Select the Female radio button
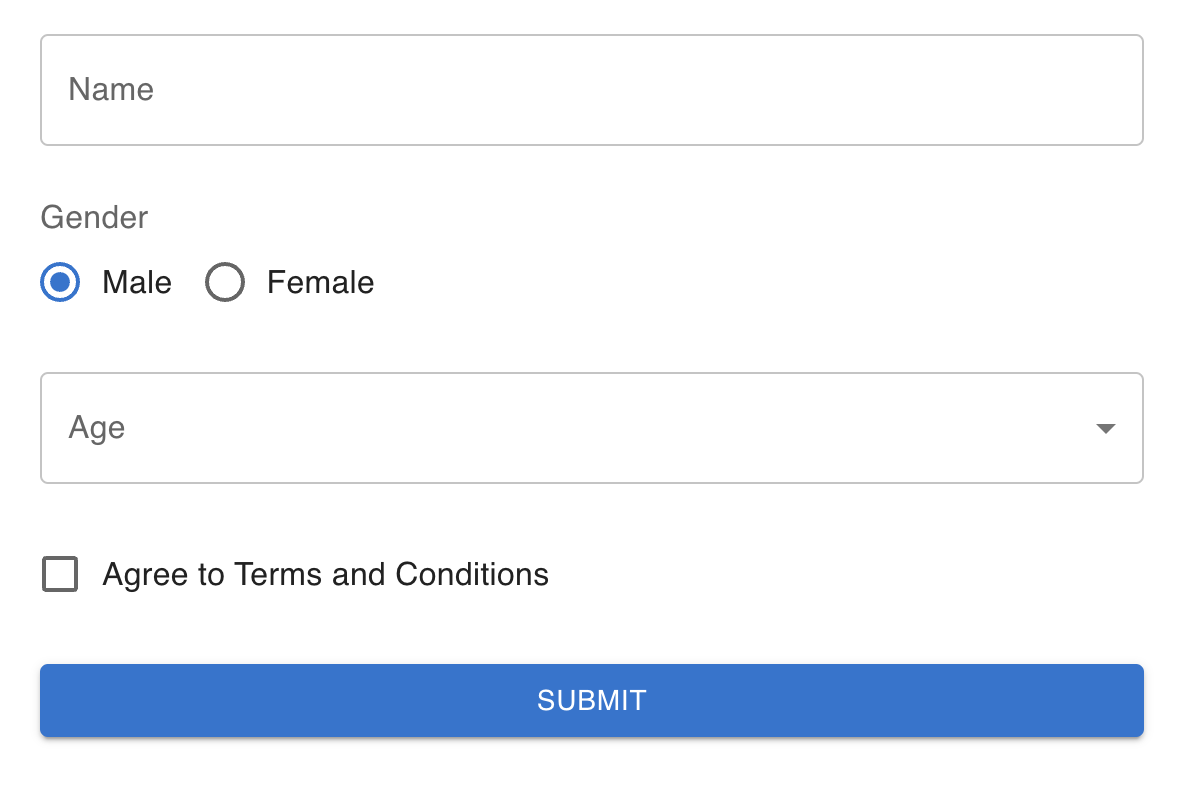1188x792 pixels. coord(225,283)
